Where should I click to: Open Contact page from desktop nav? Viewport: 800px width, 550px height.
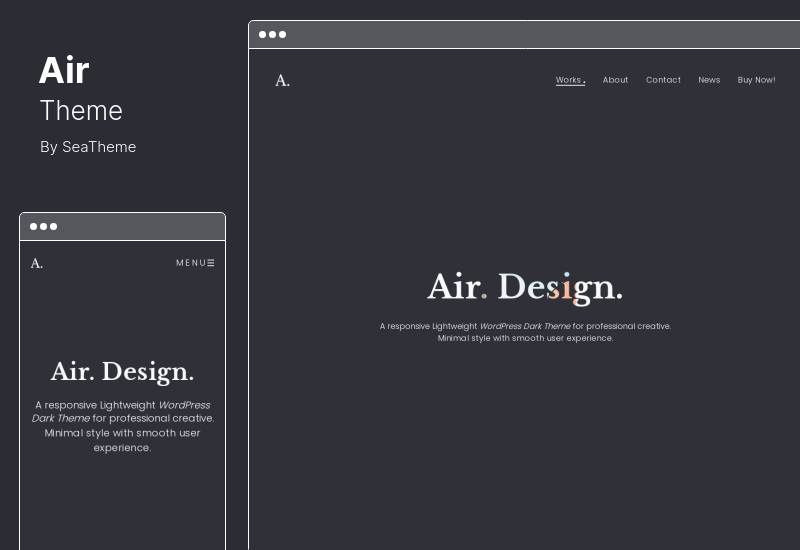click(x=663, y=80)
